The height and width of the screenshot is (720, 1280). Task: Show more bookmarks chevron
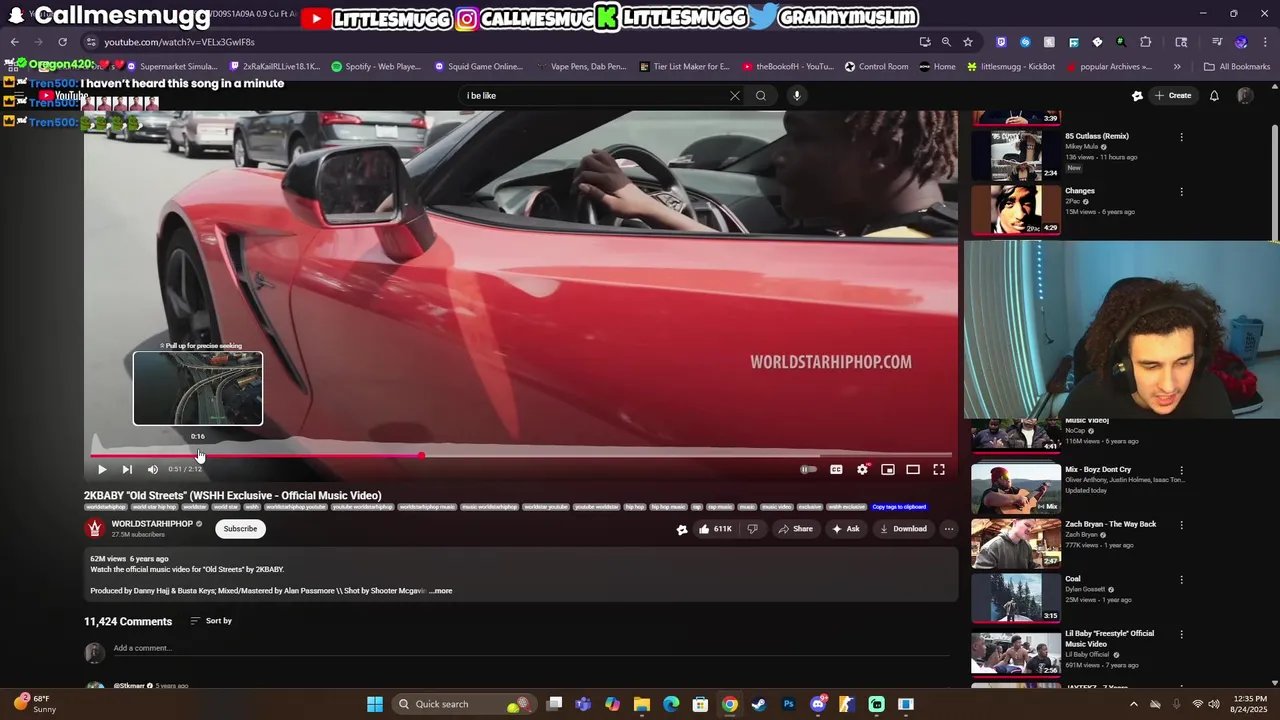(1177, 67)
